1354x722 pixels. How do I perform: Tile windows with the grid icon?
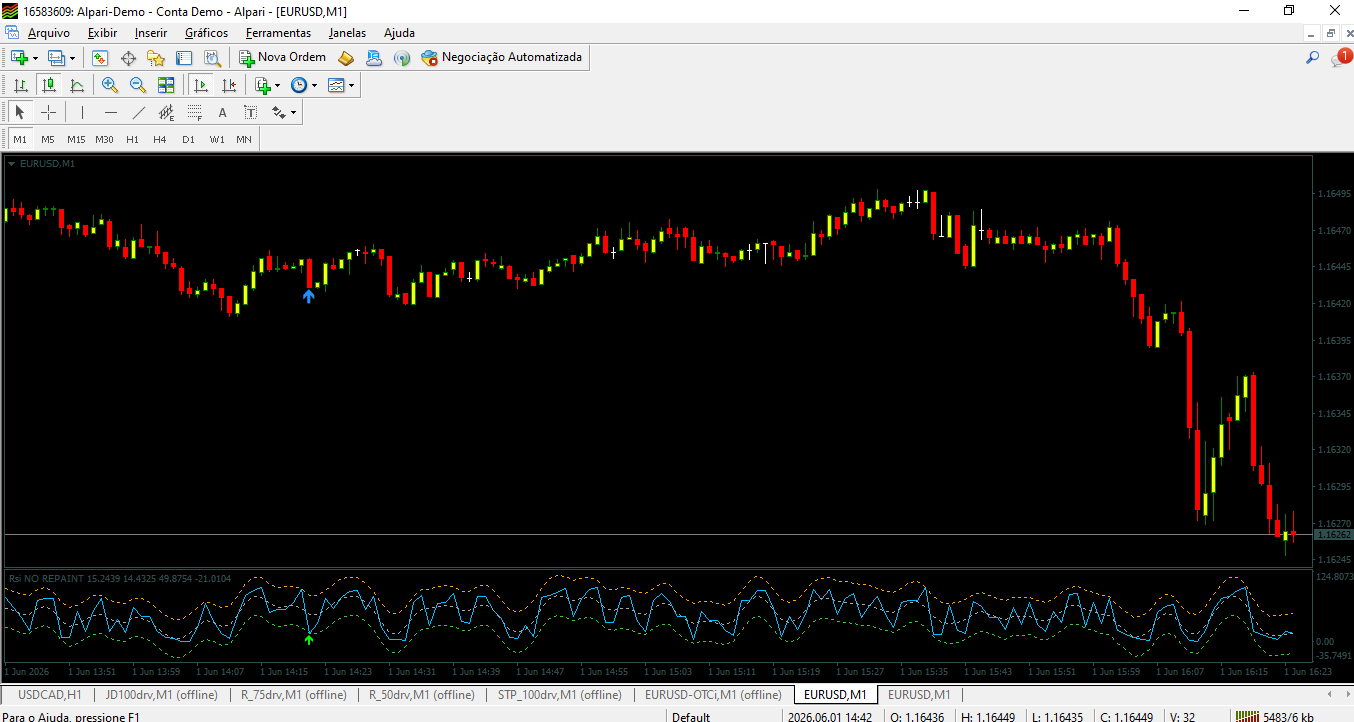pyautogui.click(x=166, y=85)
